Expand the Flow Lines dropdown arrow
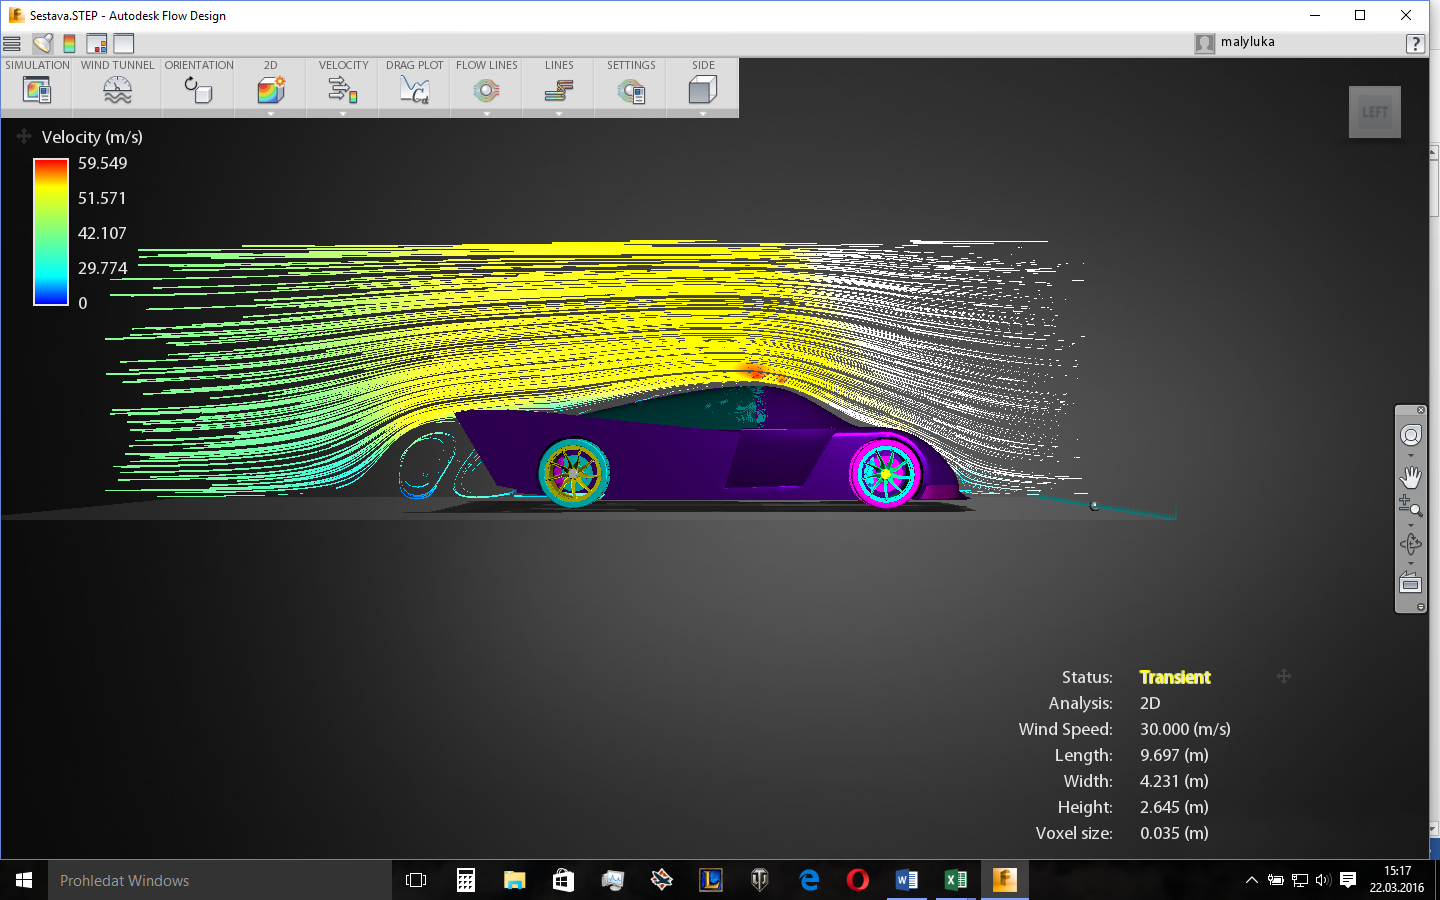The image size is (1440, 900). point(487,114)
